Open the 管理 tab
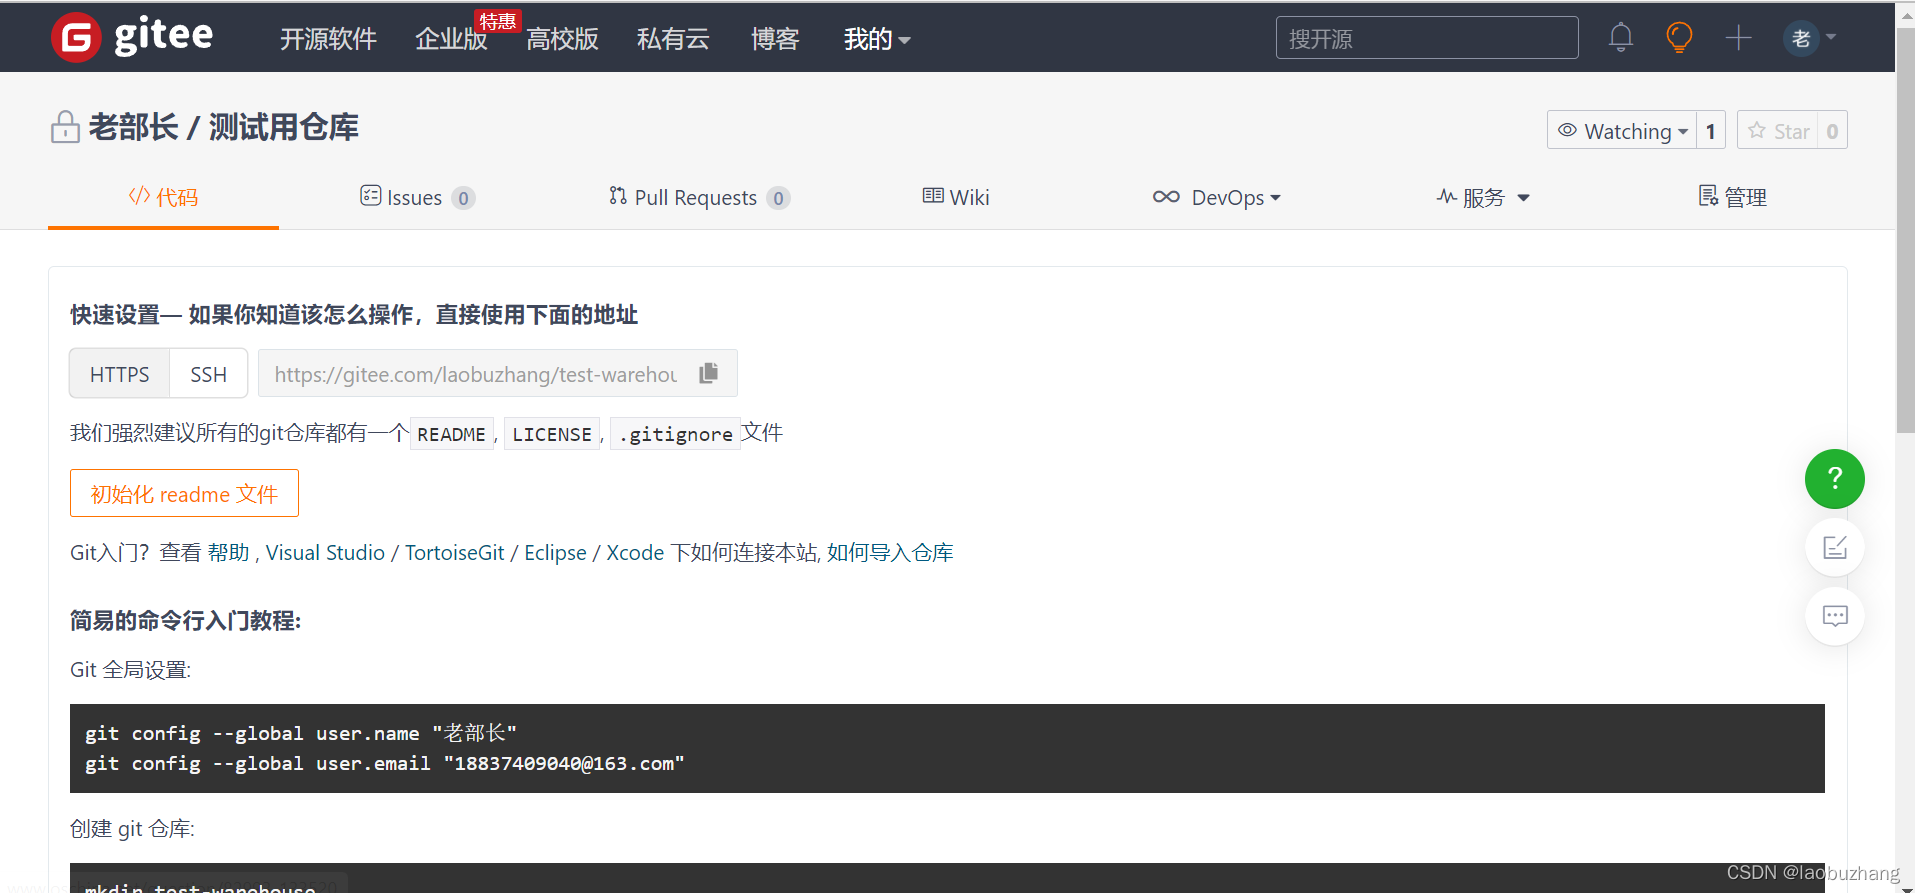This screenshot has height=893, width=1915. coord(1732,197)
